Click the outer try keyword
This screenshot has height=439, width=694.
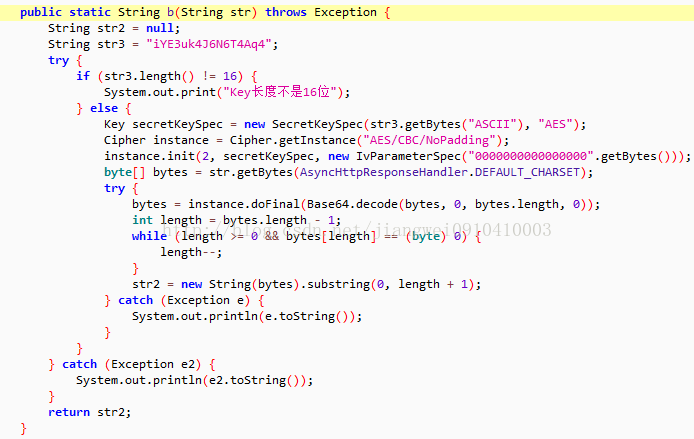pos(58,60)
